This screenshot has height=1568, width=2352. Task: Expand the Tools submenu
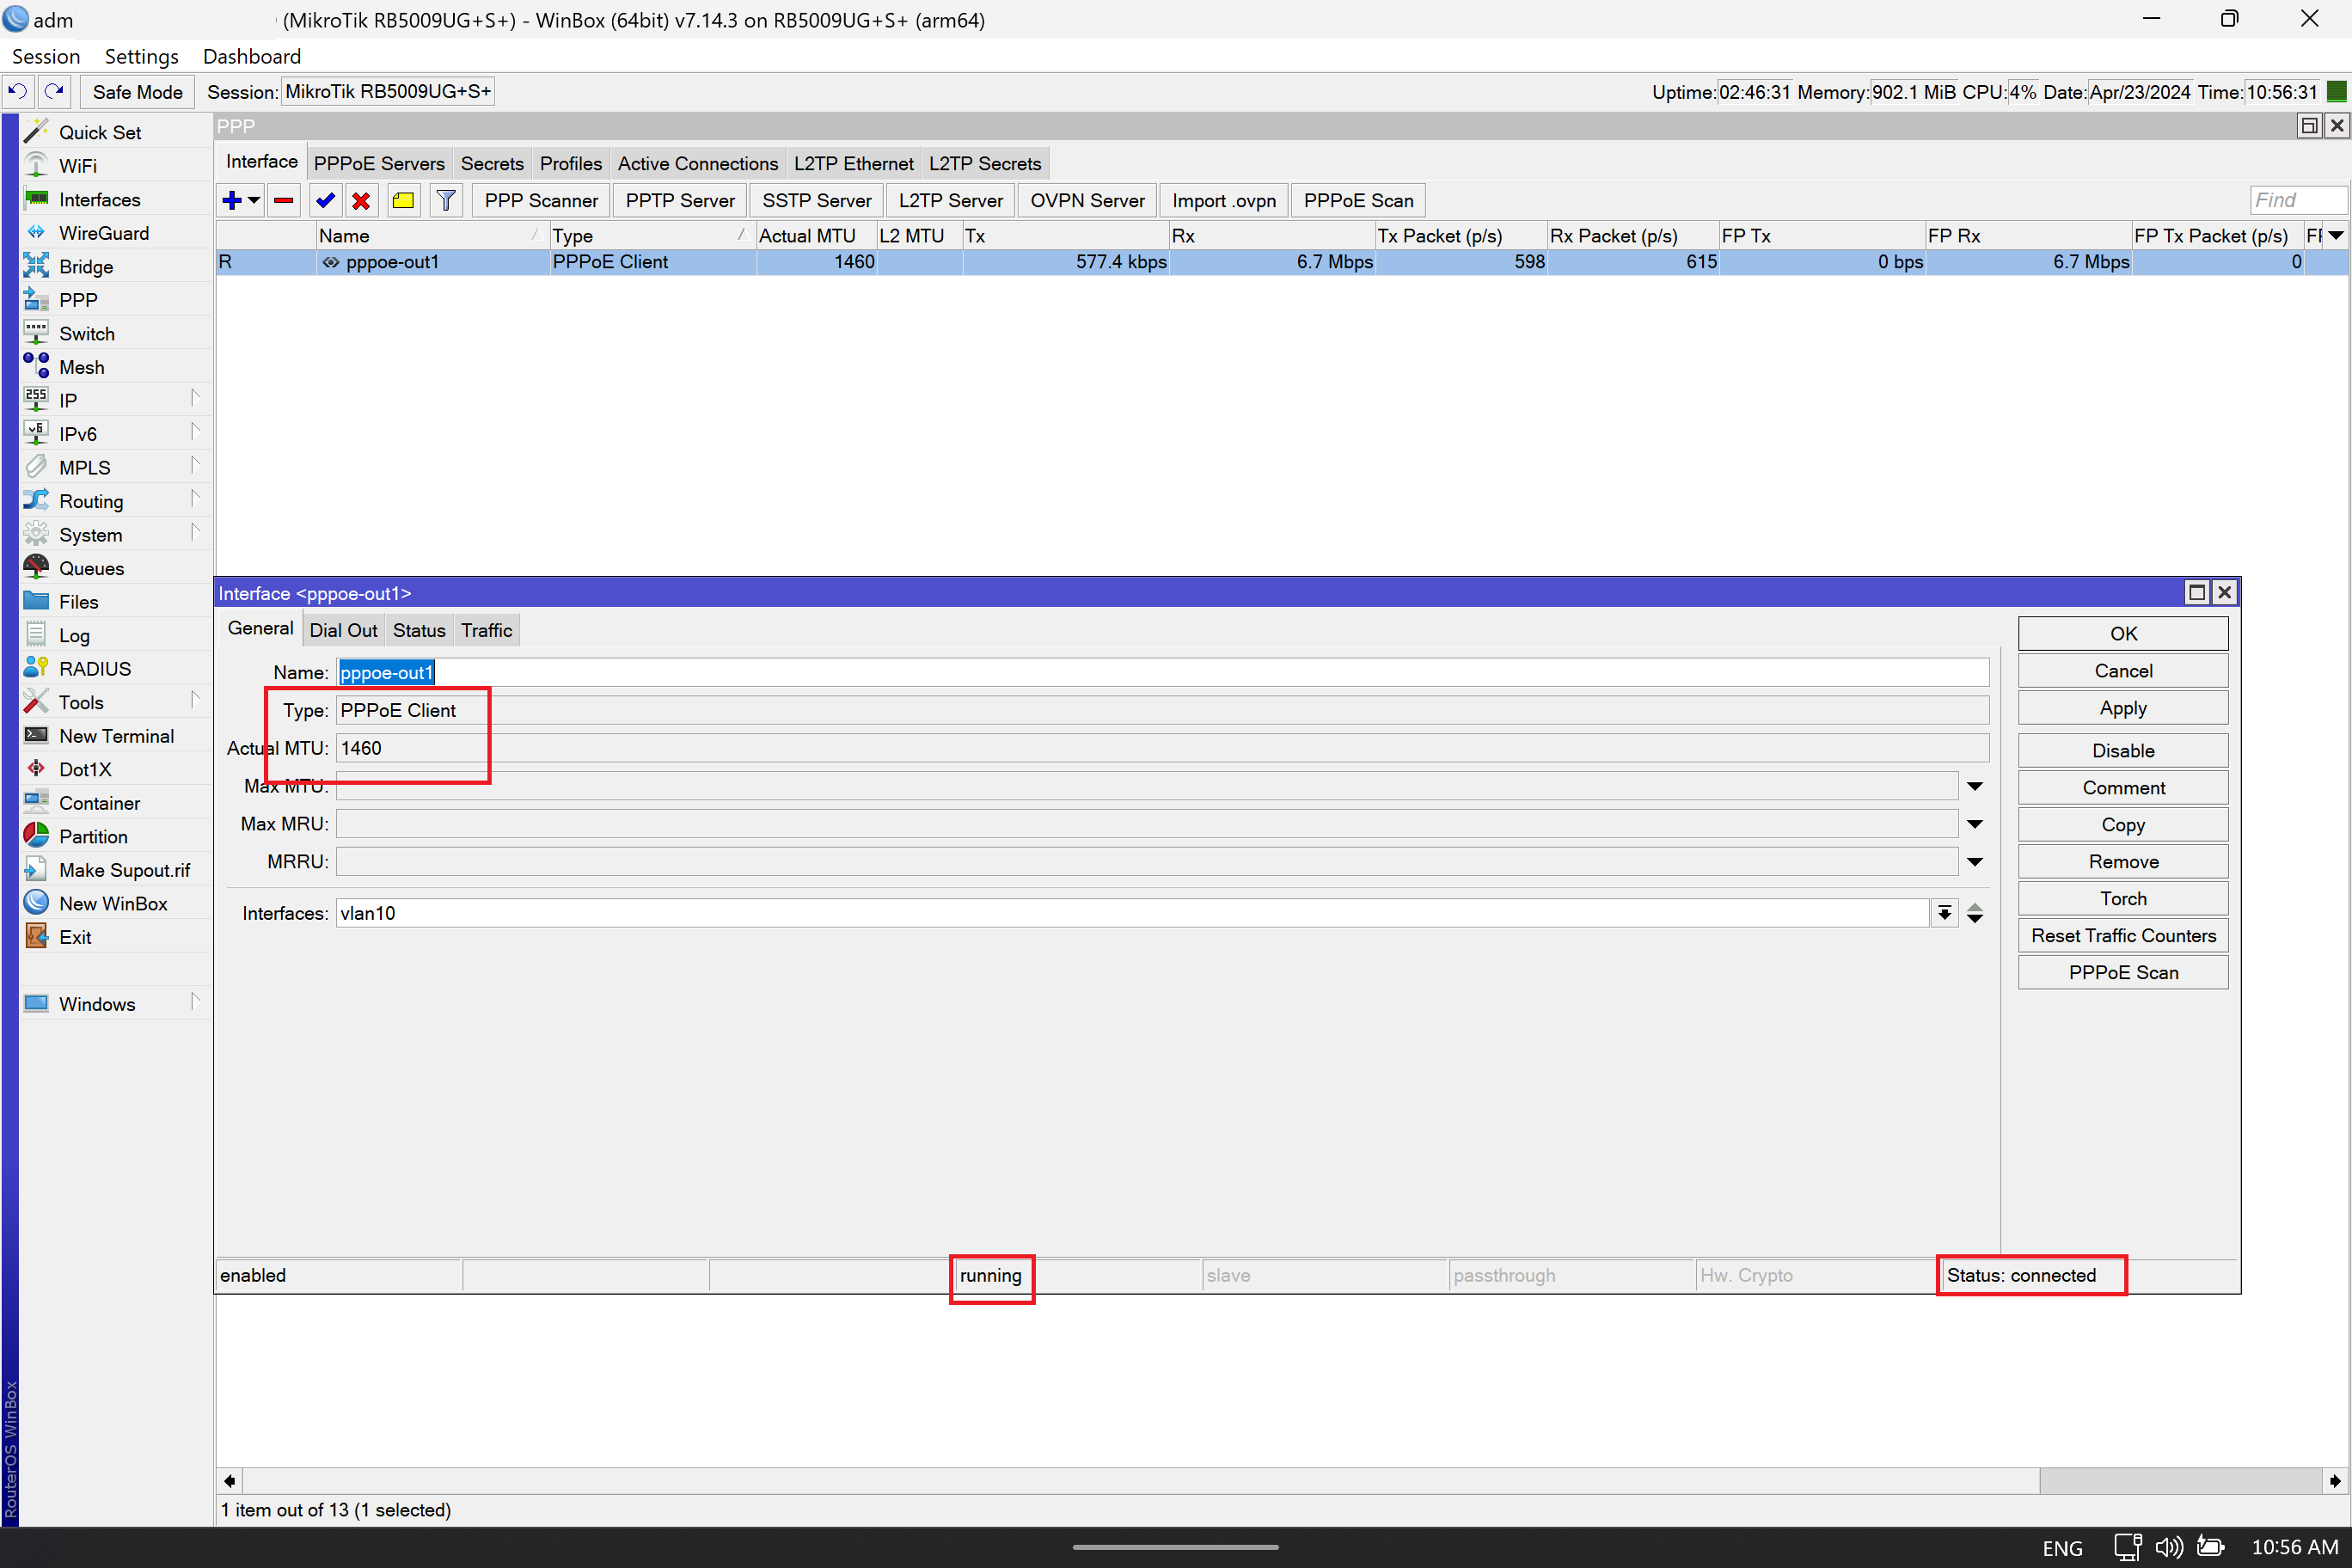(196, 700)
